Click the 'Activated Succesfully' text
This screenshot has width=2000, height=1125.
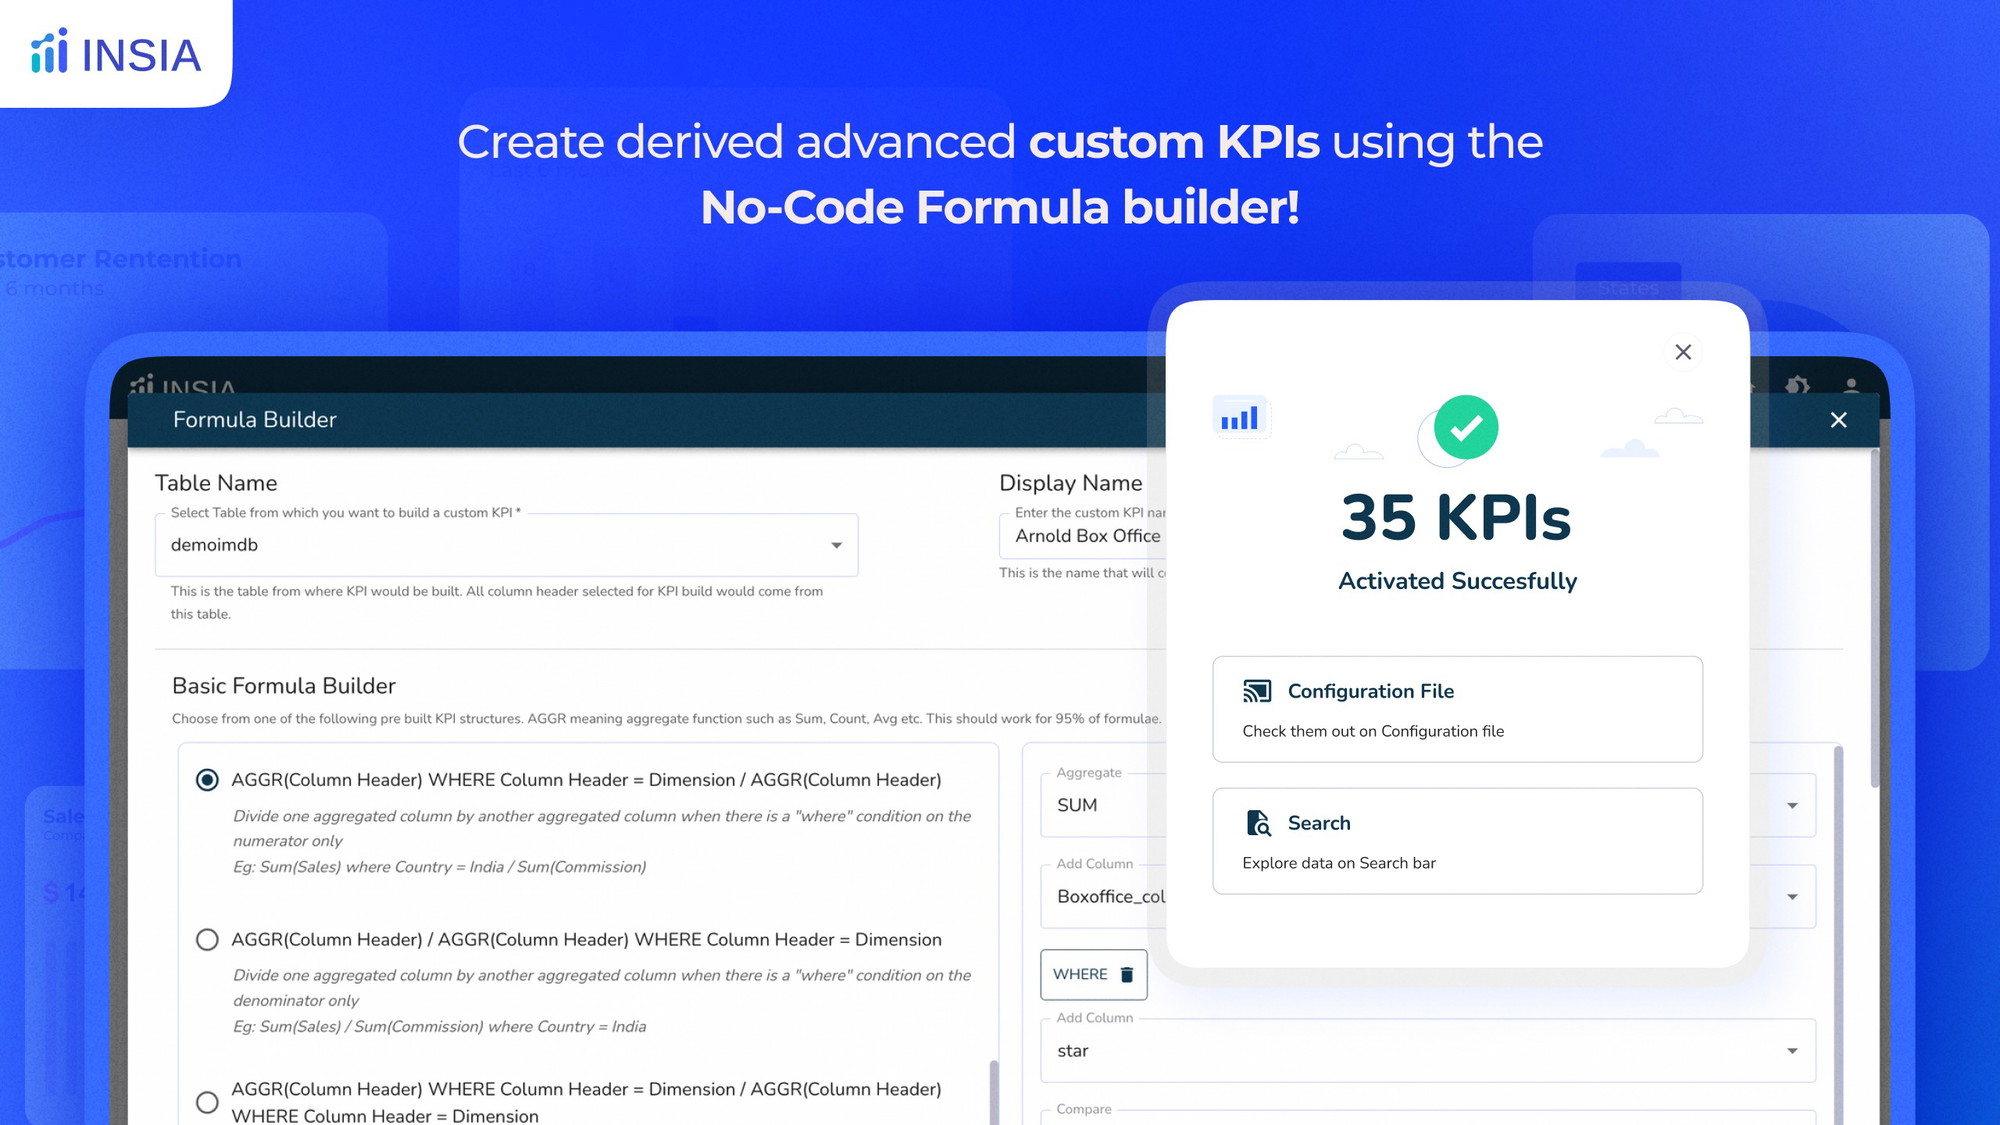[x=1457, y=581]
